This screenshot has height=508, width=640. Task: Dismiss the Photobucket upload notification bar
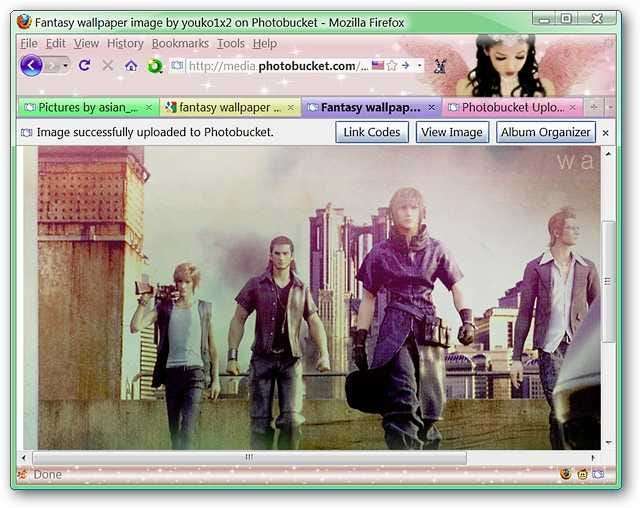pos(606,133)
